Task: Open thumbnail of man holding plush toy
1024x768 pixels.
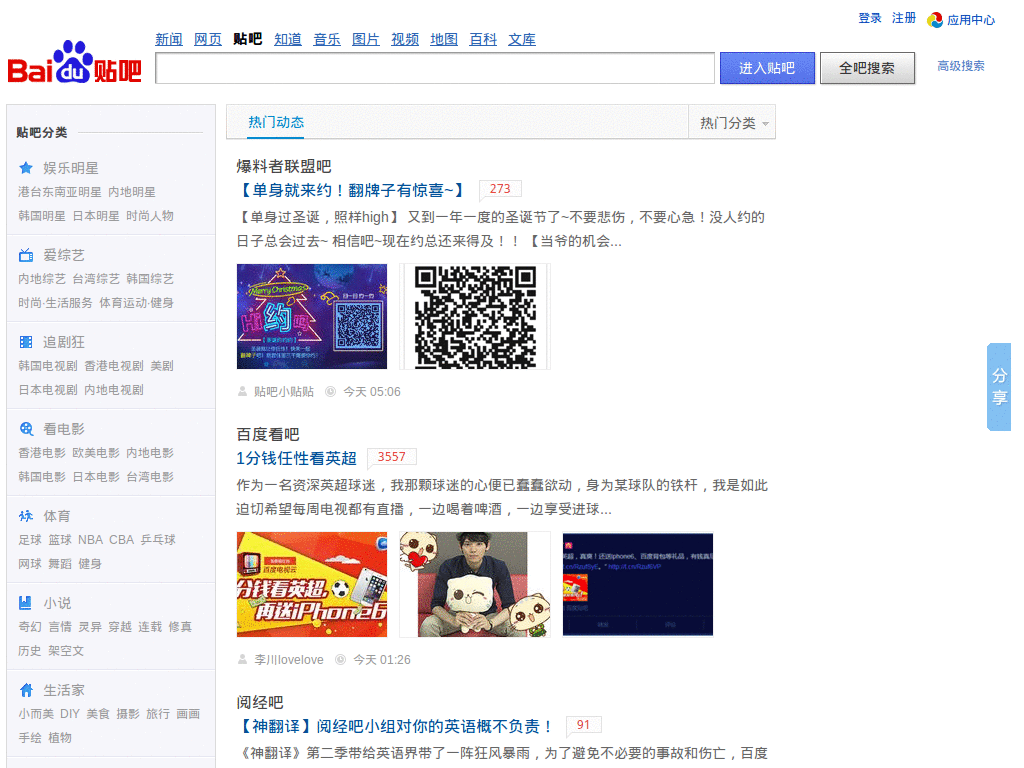Action: click(475, 584)
